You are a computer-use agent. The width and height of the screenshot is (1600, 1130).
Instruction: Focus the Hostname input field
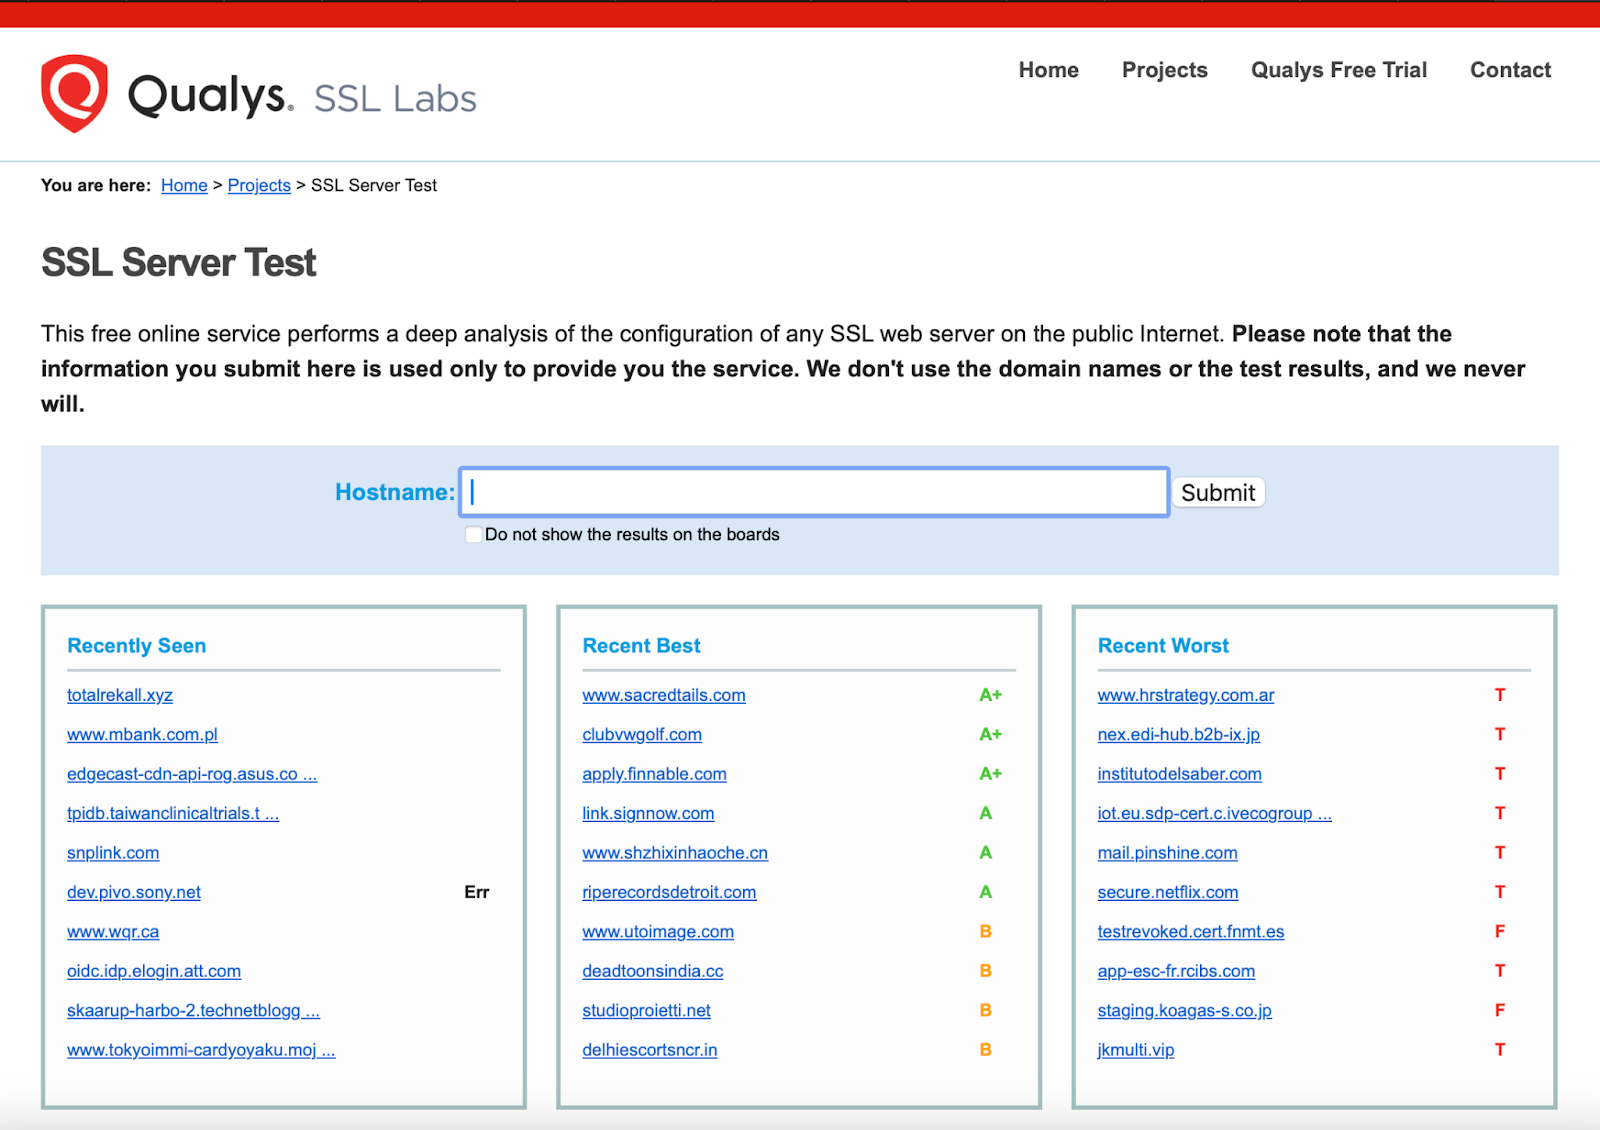(814, 492)
